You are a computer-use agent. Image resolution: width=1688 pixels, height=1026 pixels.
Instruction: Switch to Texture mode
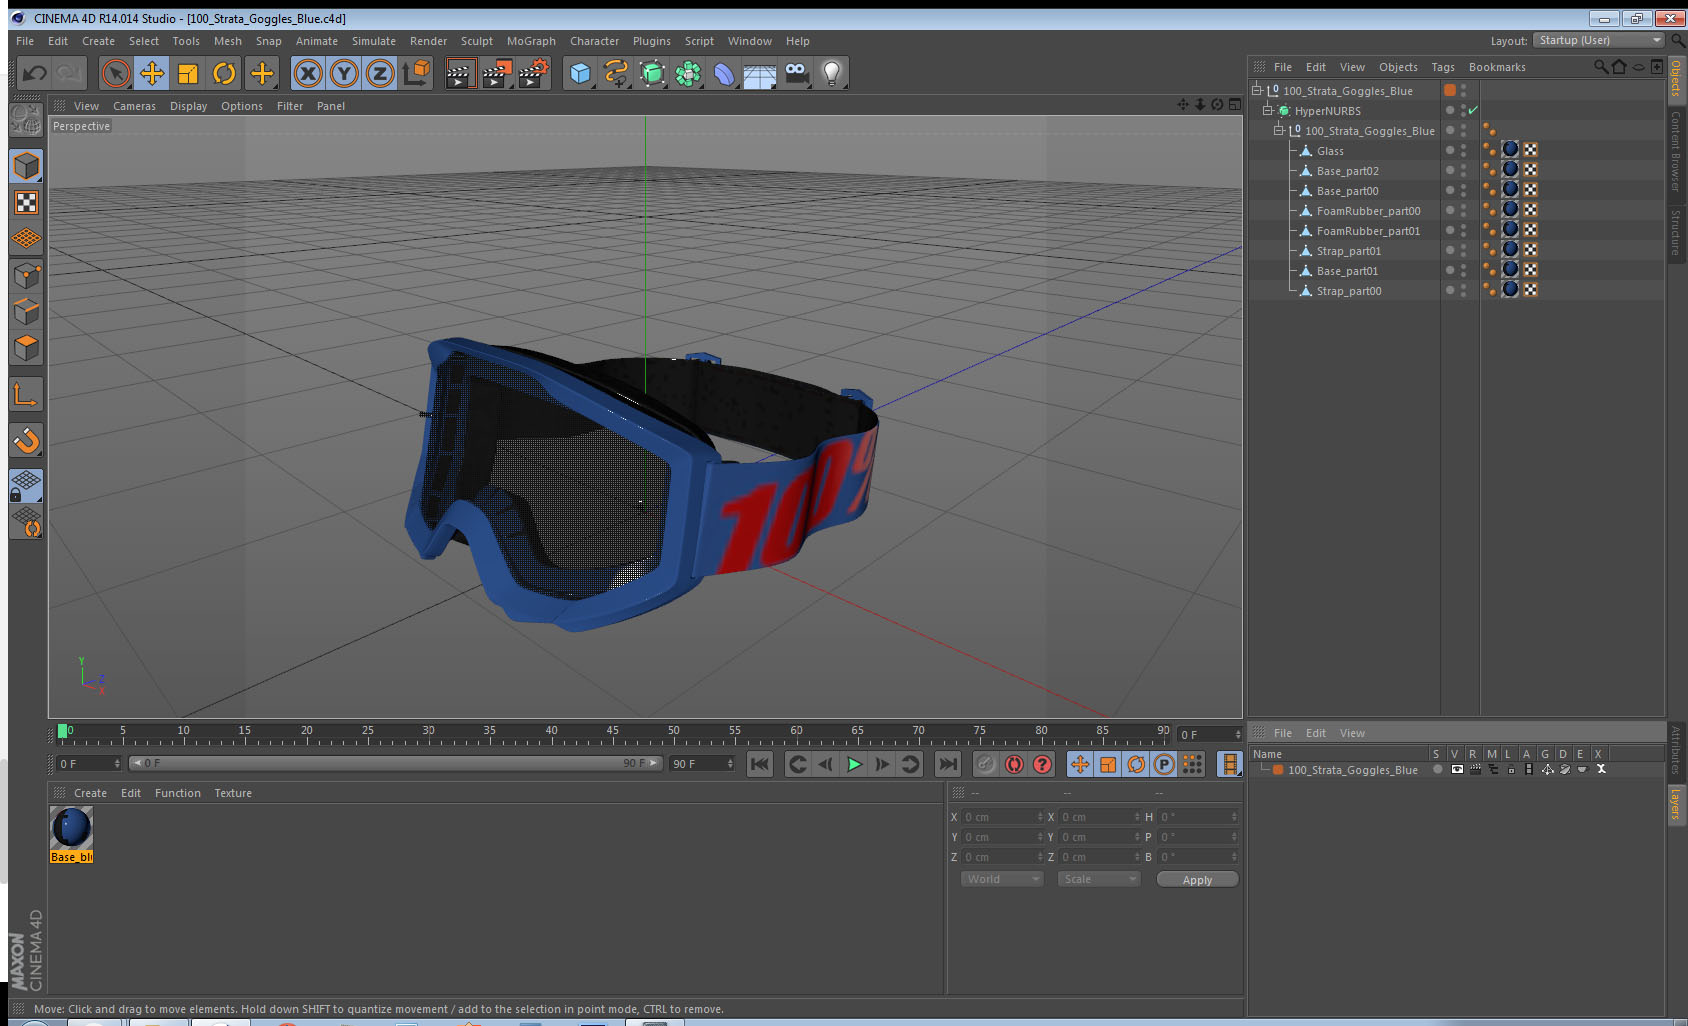point(26,203)
